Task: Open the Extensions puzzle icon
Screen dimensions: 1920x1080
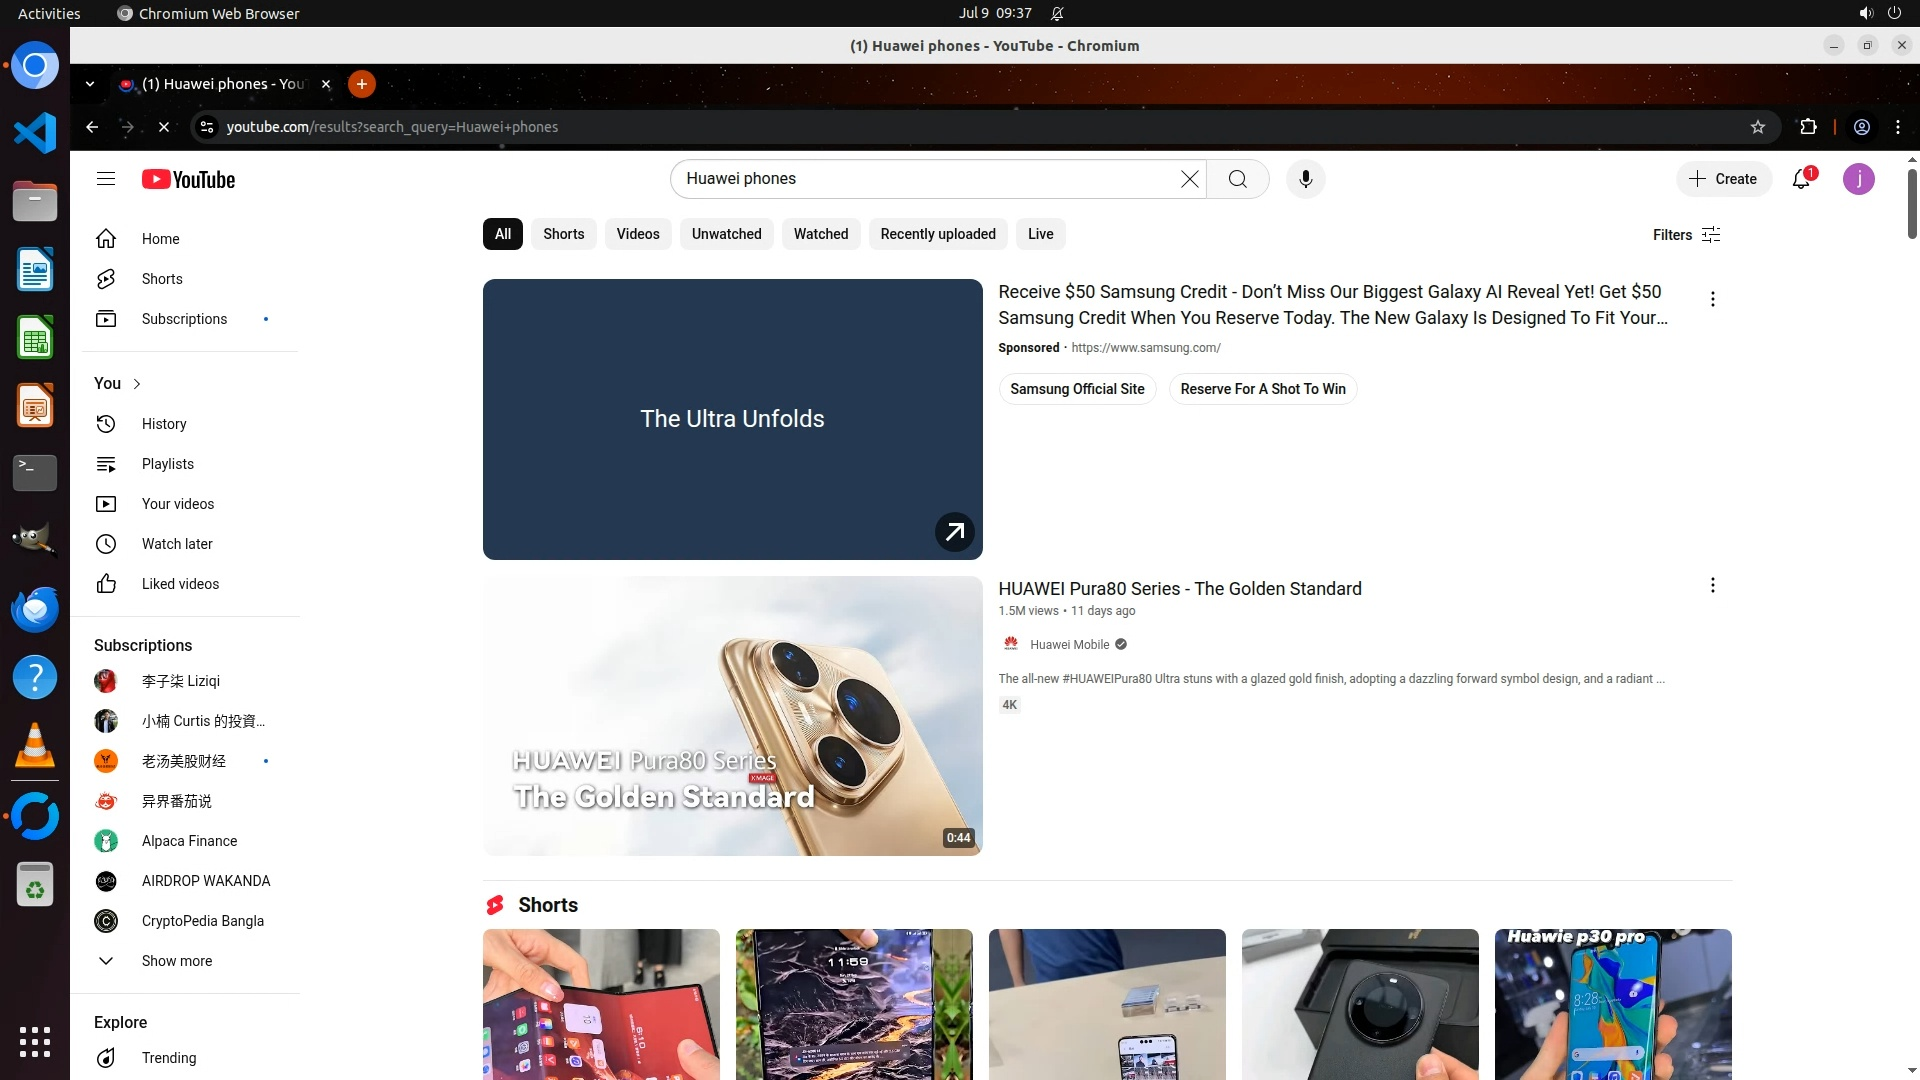Action: point(1808,127)
